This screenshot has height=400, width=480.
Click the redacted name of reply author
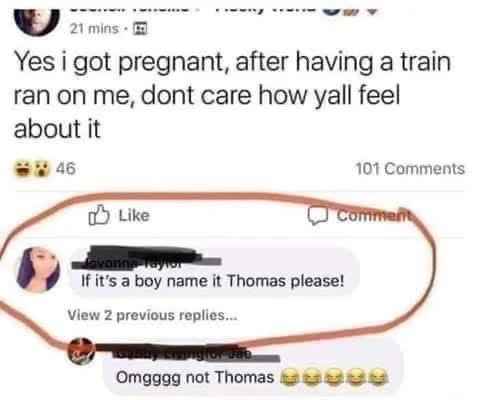coord(190,353)
